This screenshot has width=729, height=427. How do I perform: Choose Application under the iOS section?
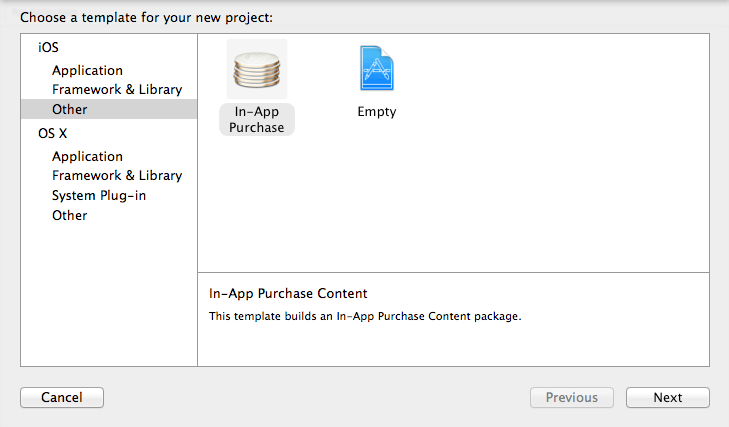coord(87,71)
